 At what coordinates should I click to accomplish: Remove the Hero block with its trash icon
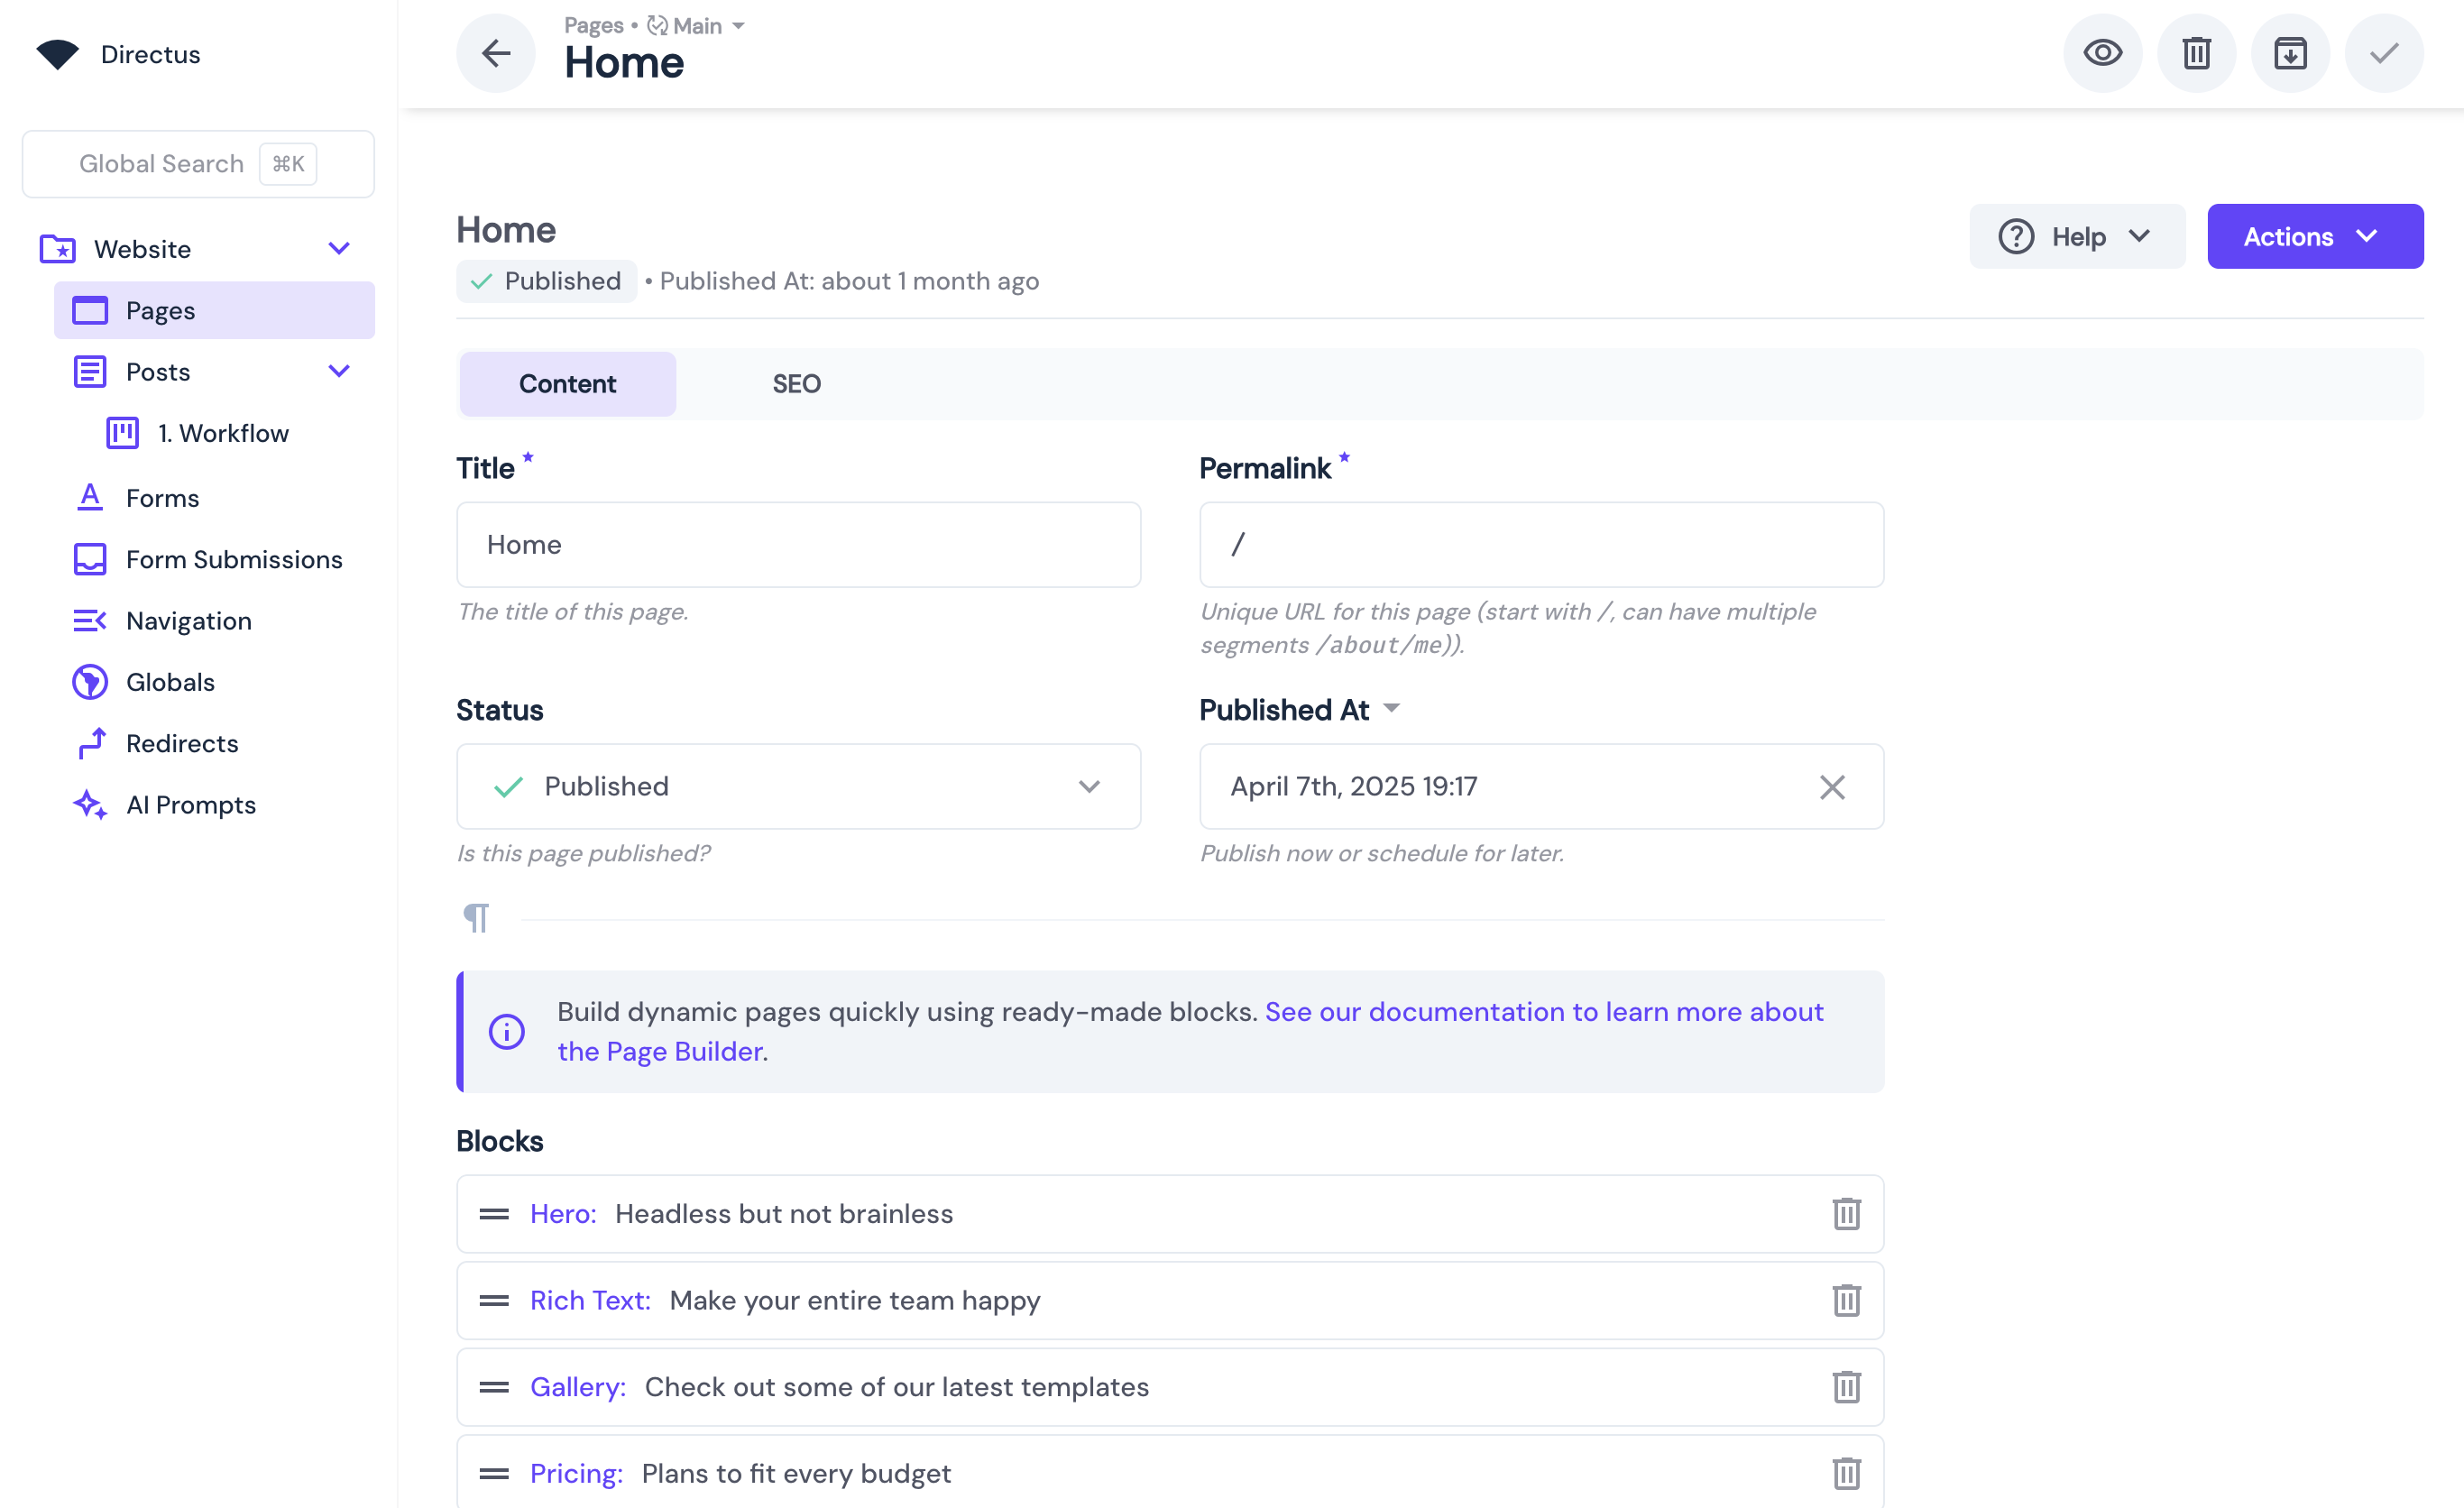point(1846,1213)
